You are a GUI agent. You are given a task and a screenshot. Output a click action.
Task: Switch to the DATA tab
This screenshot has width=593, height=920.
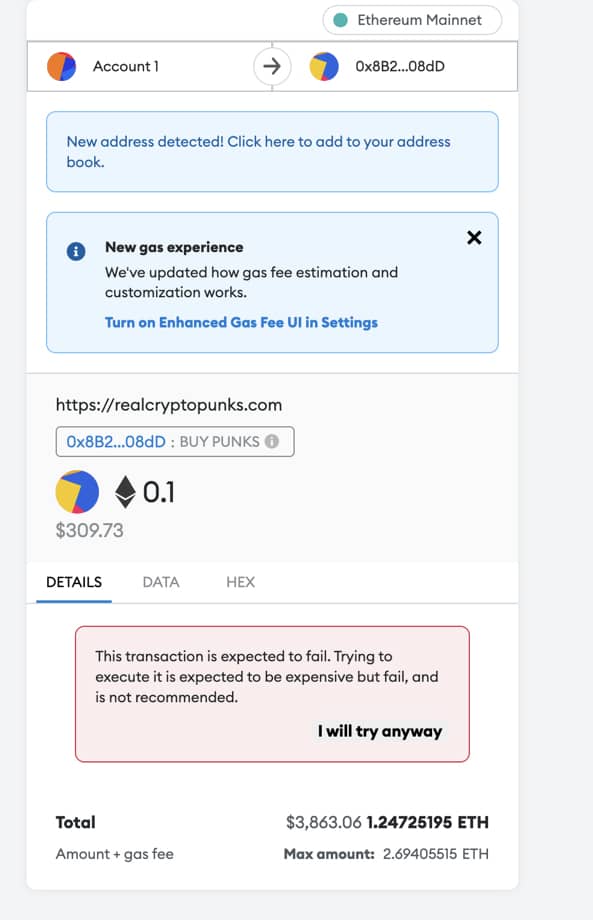coord(161,582)
